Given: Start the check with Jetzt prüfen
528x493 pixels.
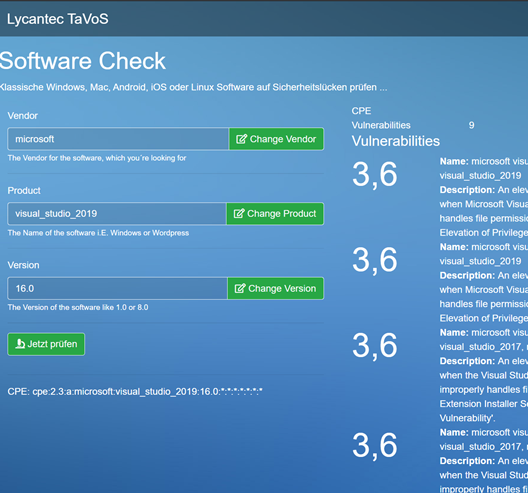Looking at the screenshot, I should pos(46,344).
